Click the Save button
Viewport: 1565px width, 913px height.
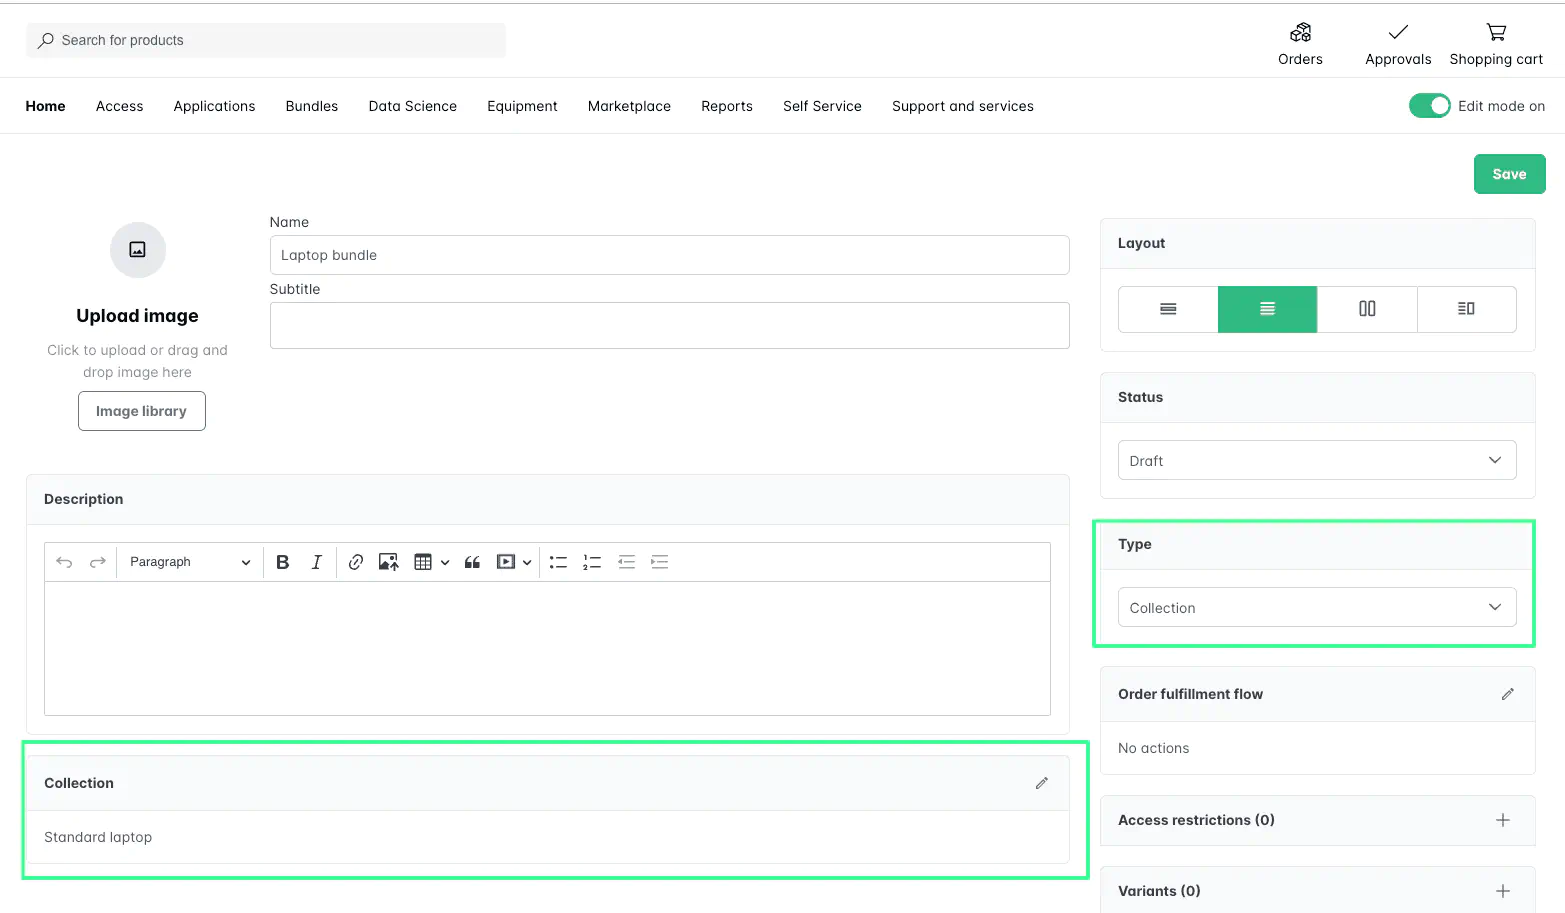pos(1509,173)
